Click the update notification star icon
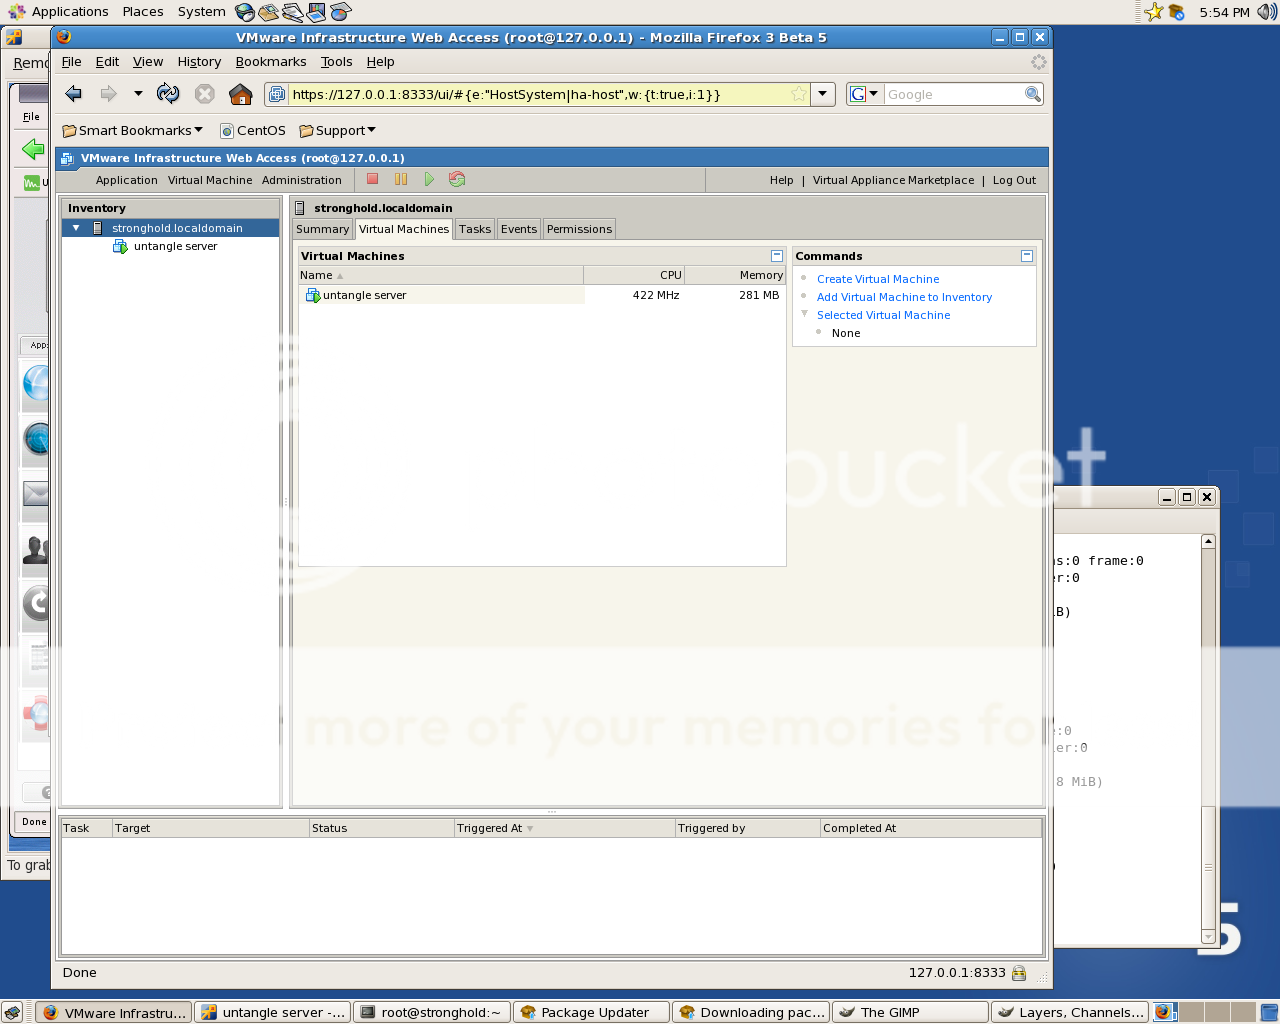 coord(1154,12)
